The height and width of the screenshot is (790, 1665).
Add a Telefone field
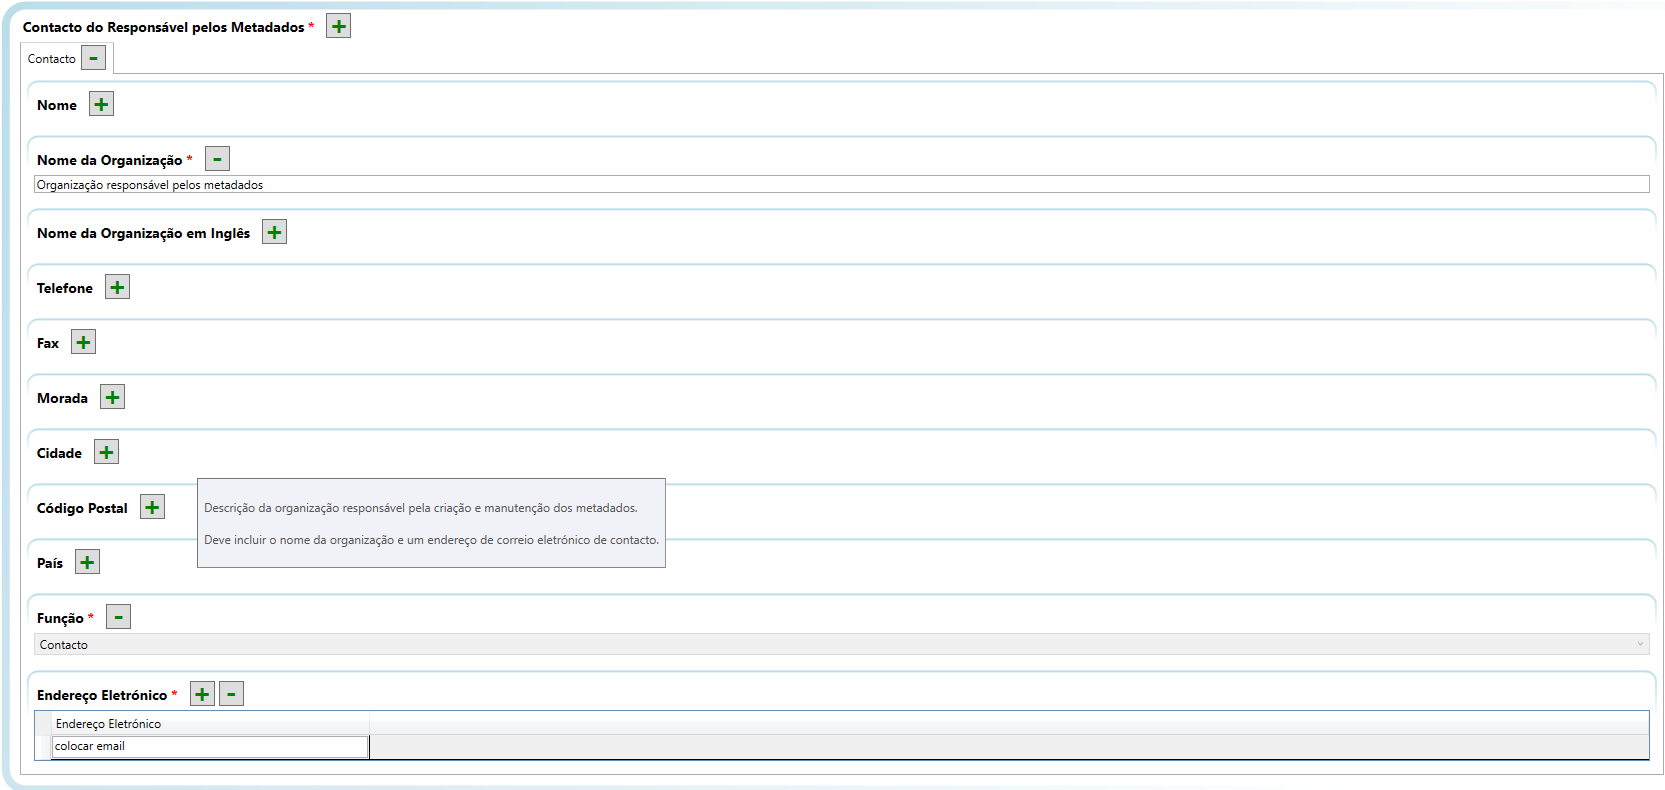pos(117,287)
